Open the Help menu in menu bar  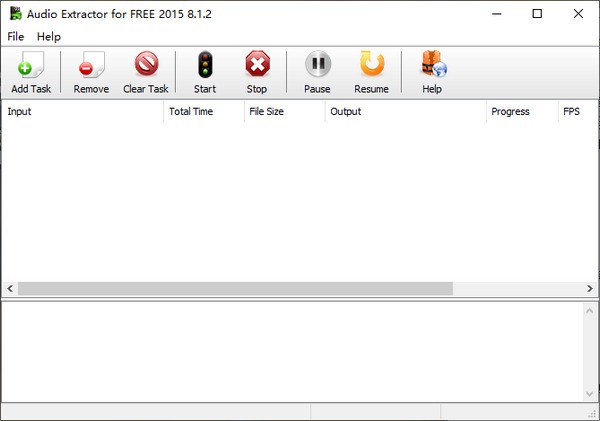click(49, 36)
